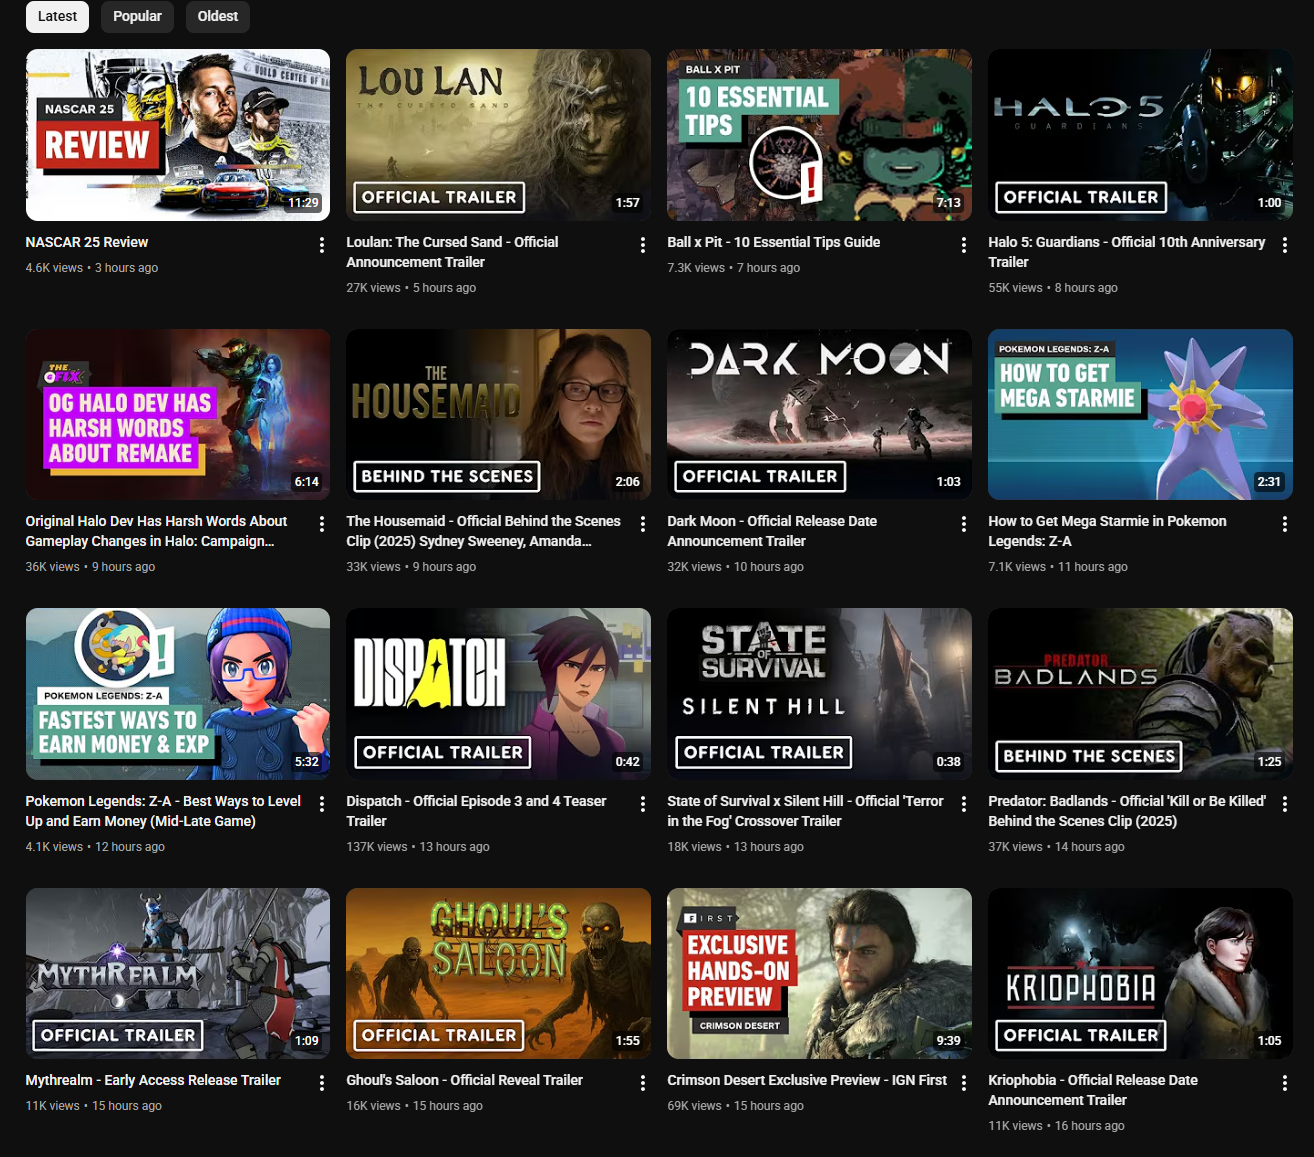The height and width of the screenshot is (1157, 1314).
Task: Open three-dot menu for Halo 5: Guardians trailer
Action: tap(1285, 245)
